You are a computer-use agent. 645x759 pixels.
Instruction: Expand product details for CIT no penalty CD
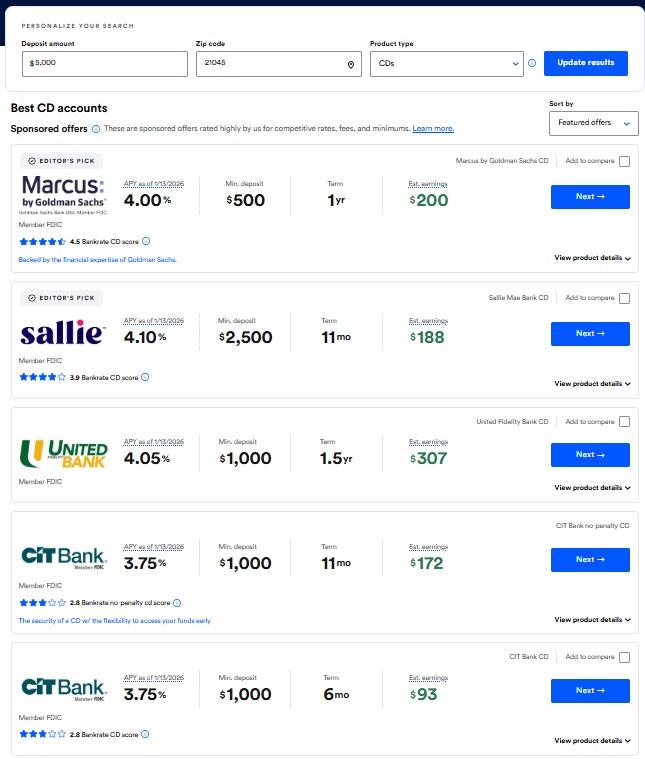coord(592,620)
